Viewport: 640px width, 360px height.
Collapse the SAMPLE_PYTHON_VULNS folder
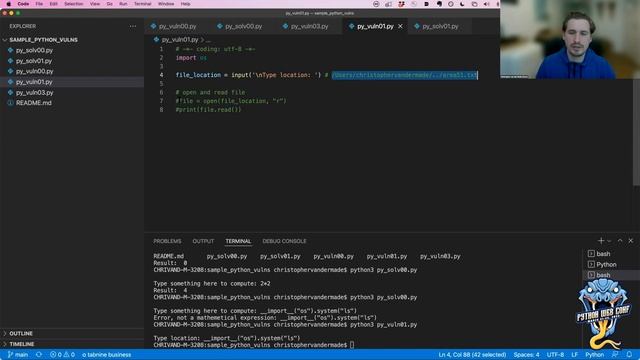click(x=43, y=40)
